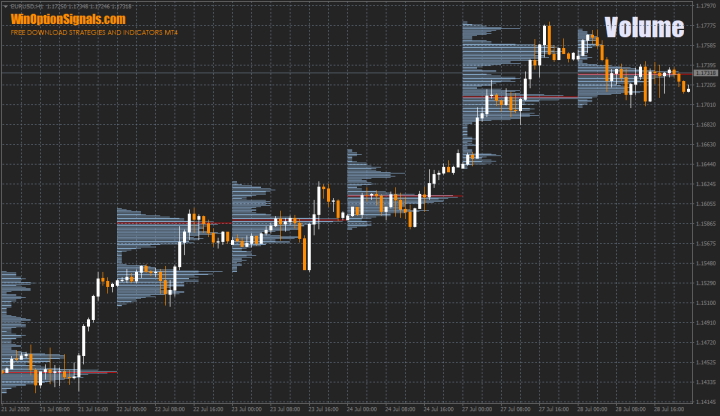Select the 22 Jul 00:00 time label
Image resolution: width=720 pixels, height=416 pixels.
click(x=132, y=410)
